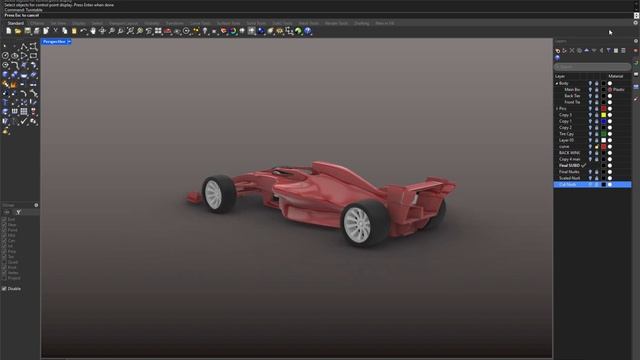Screen dimensions: 640x360
Task: Change the red color swatch of Pins layer
Action: (604, 109)
